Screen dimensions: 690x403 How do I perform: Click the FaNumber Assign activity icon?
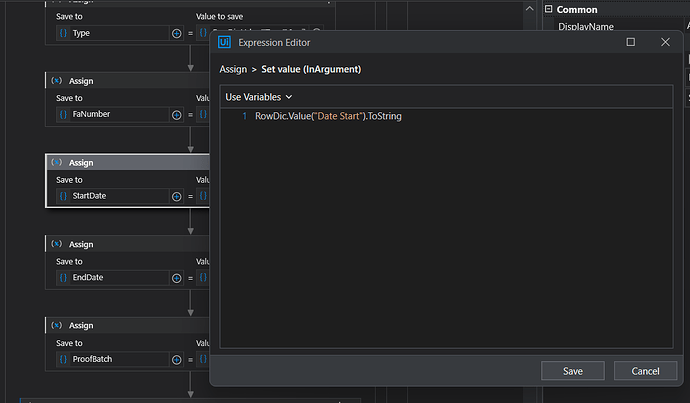56,80
